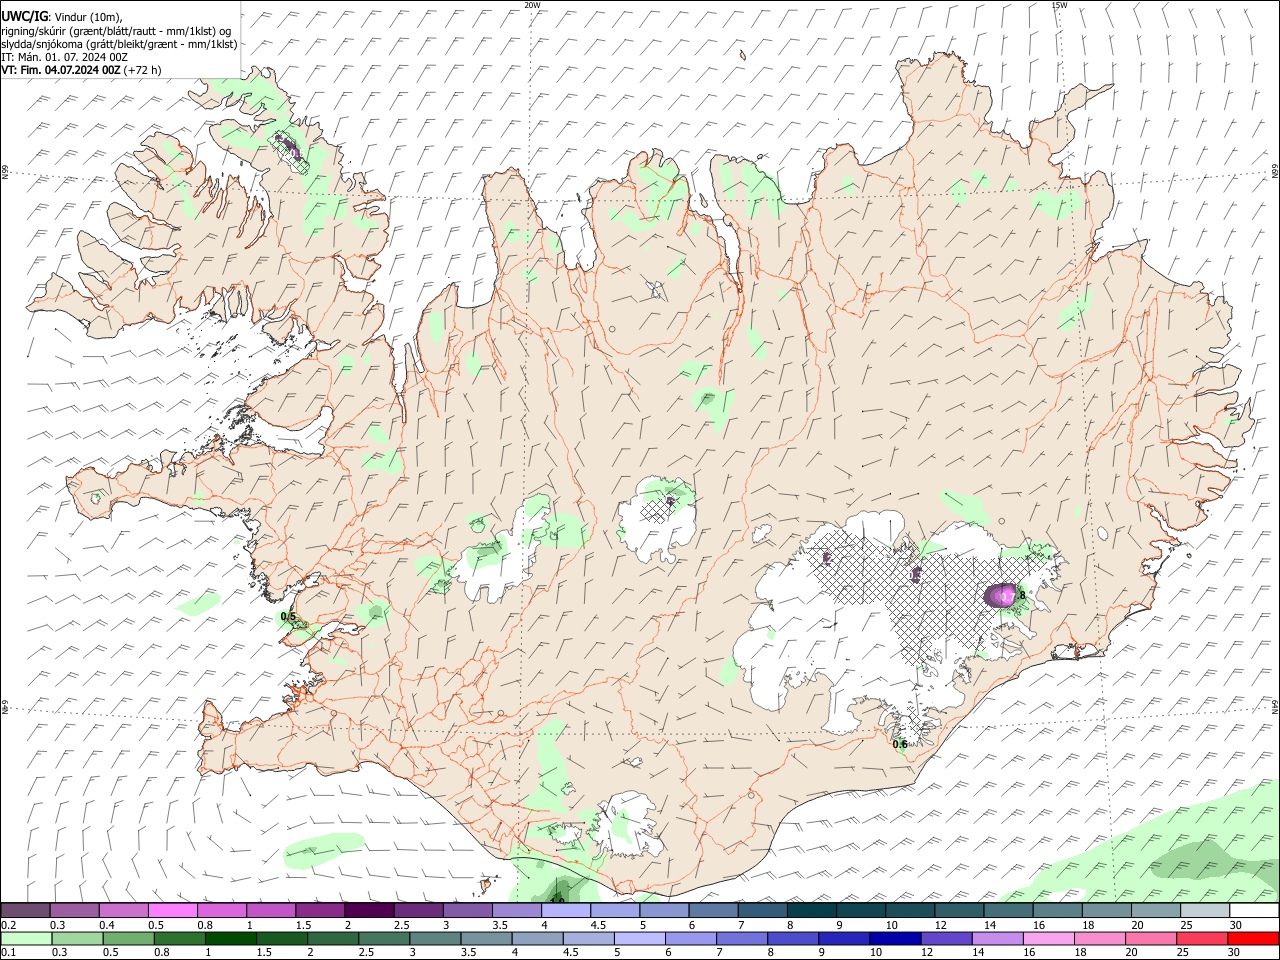1280x960 pixels.
Task: Select the dark purple 2 mm snow swatch
Action: point(370,911)
